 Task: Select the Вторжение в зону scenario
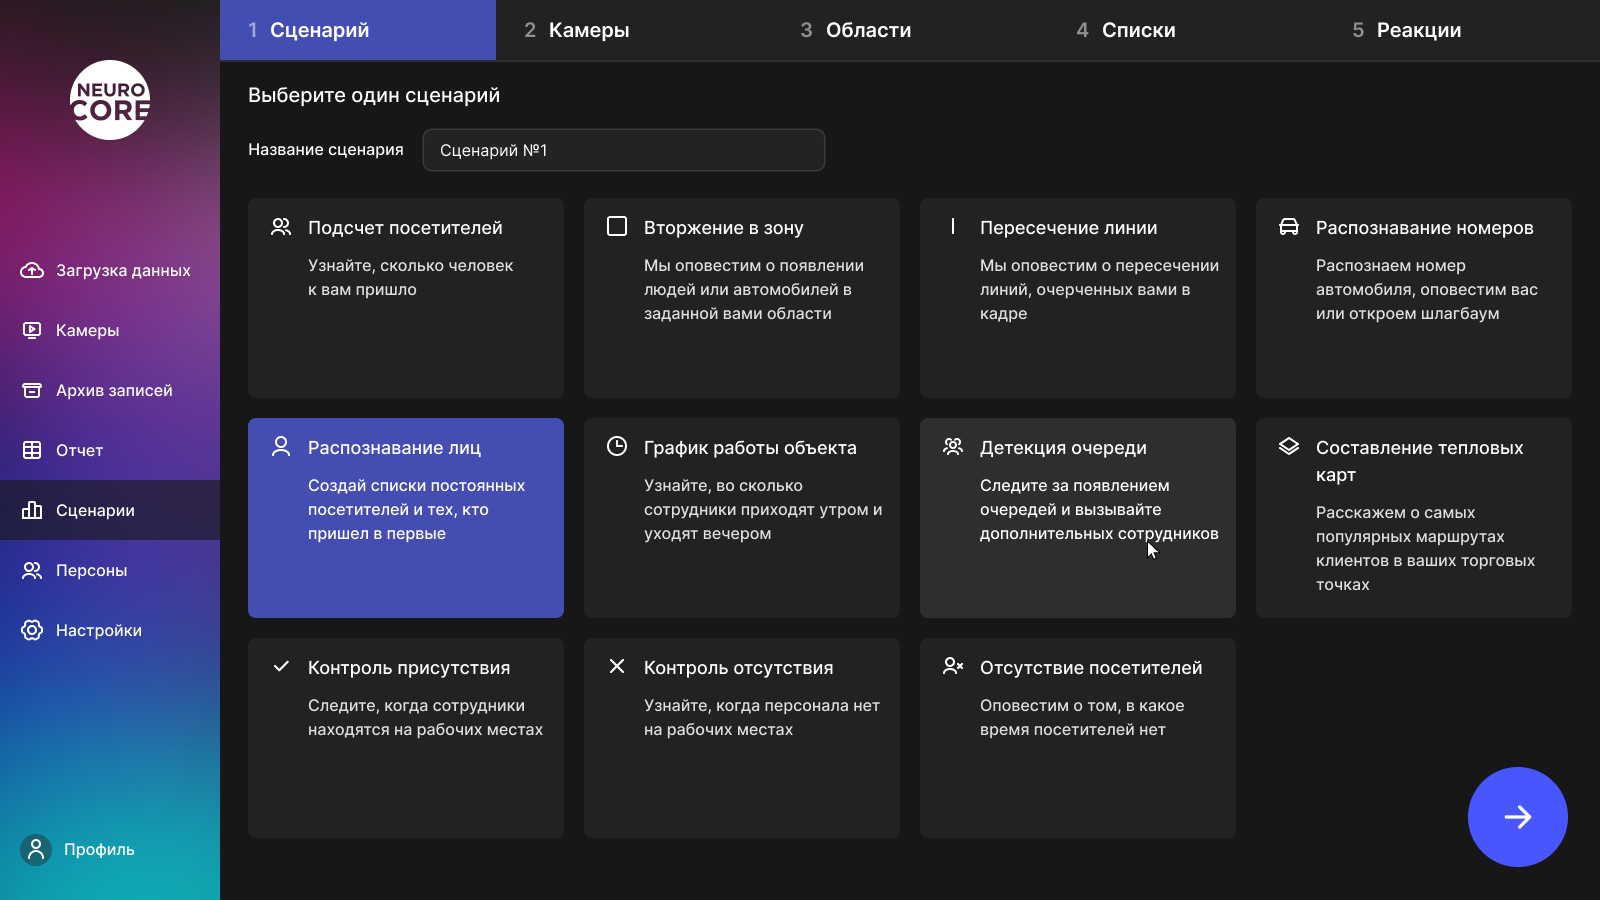click(742, 298)
